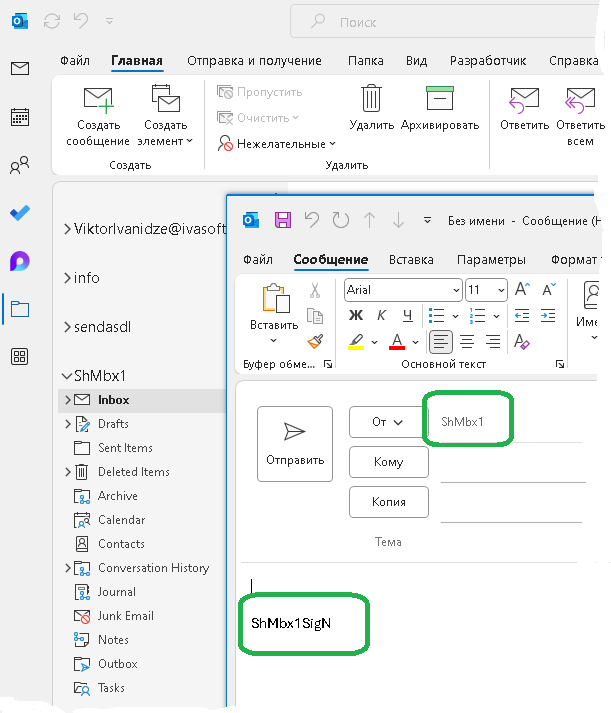
Task: Expand the sendasdl mailbox
Action: pos(67,326)
